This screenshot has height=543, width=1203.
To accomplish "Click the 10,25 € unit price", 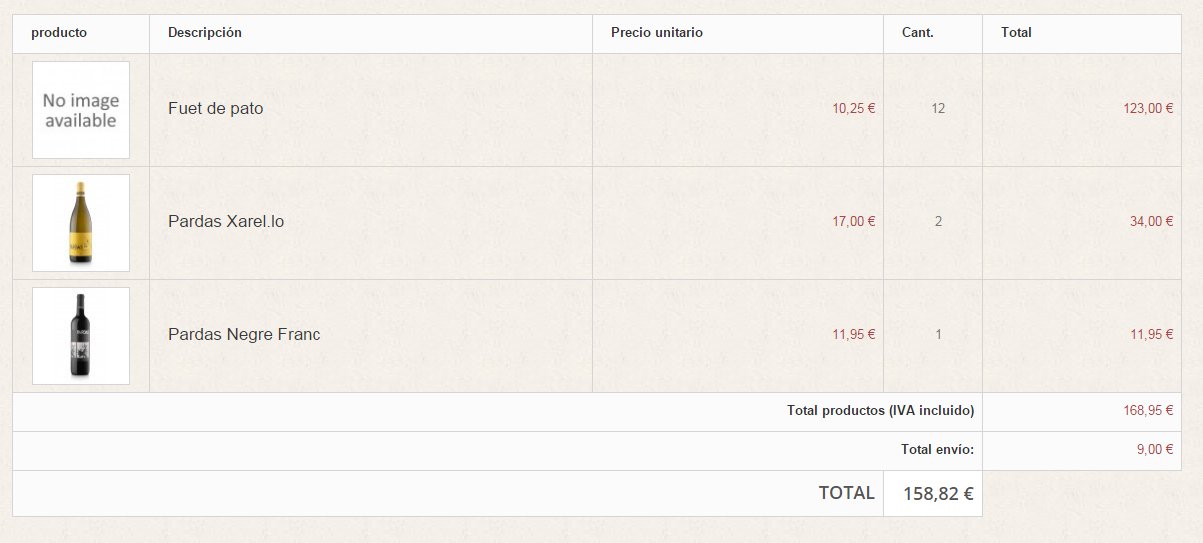I will 854,109.
